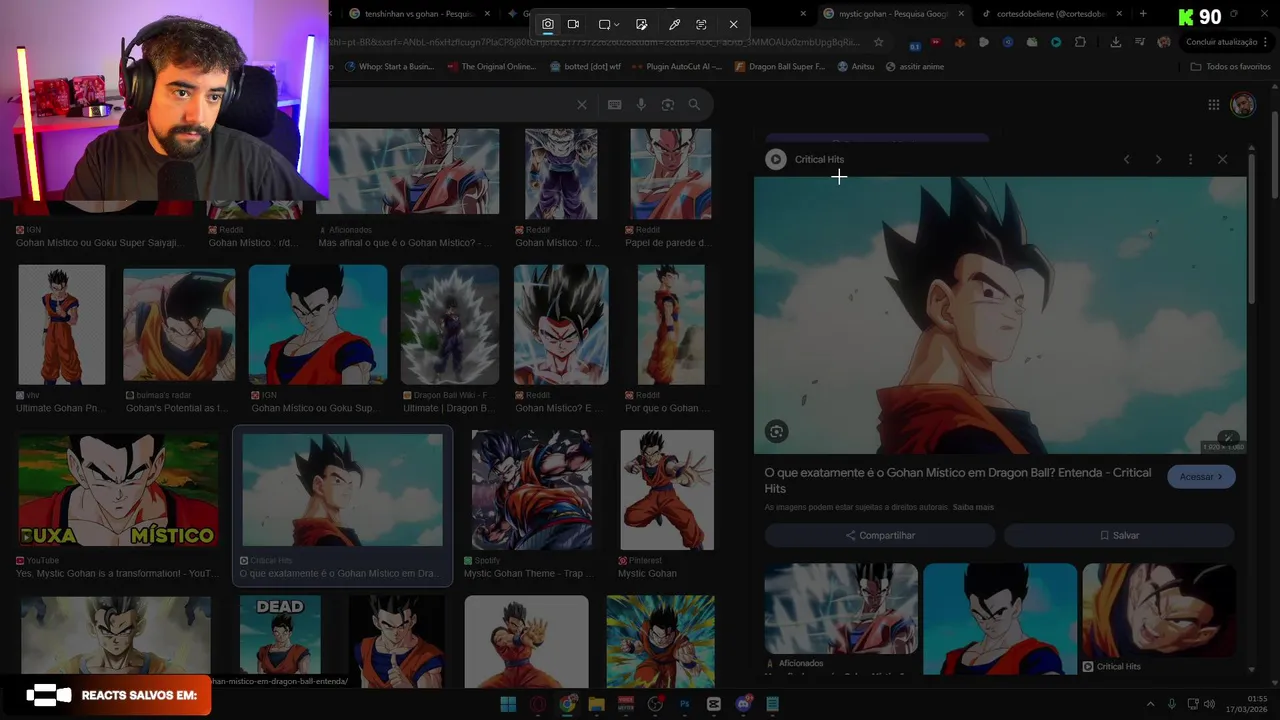The width and height of the screenshot is (1280, 720).
Task: Go to next image in preview panel
Action: [1158, 159]
